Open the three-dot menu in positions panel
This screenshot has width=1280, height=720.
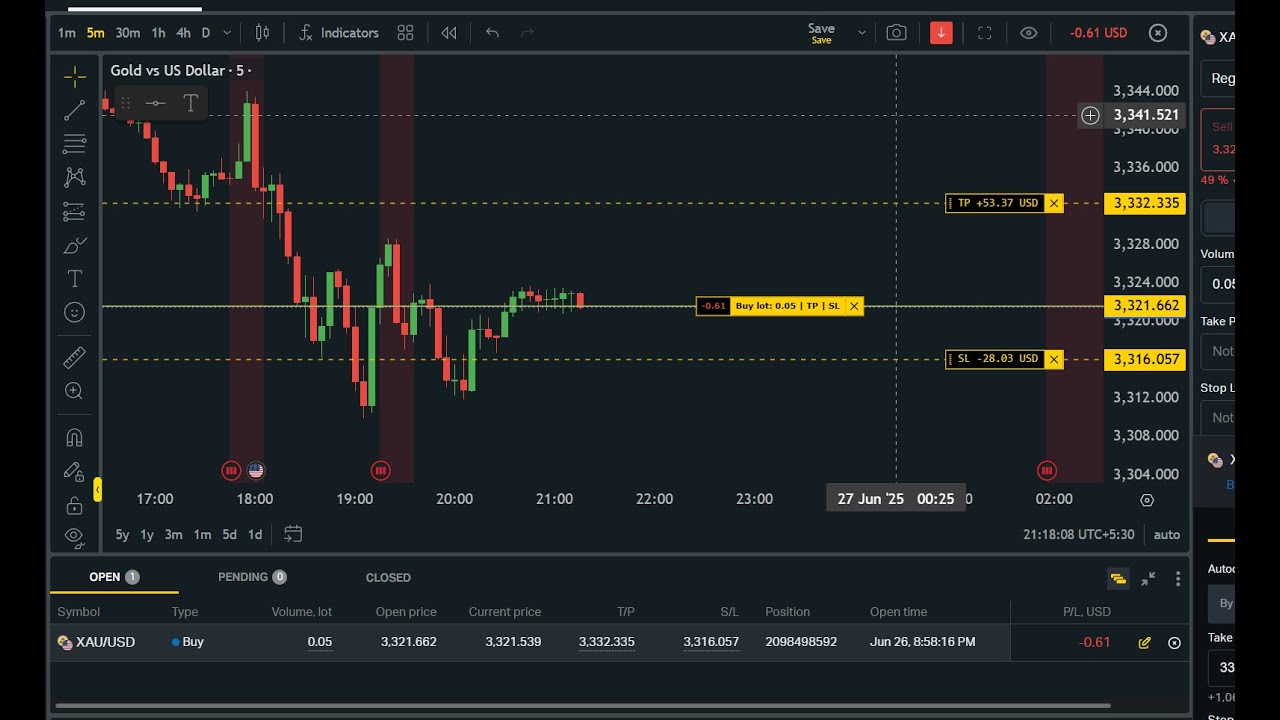coord(1178,578)
